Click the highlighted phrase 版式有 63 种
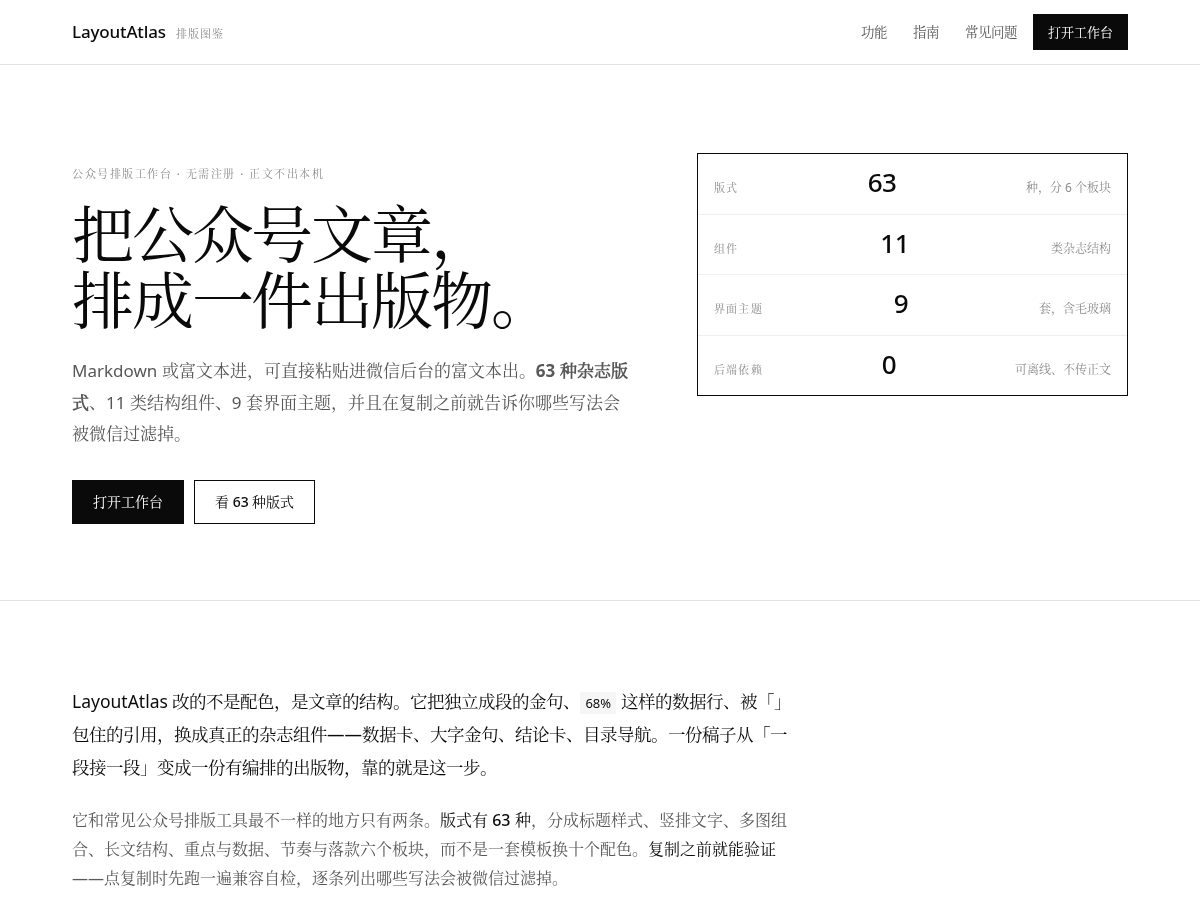Image resolution: width=1200 pixels, height=900 pixels. tap(485, 820)
